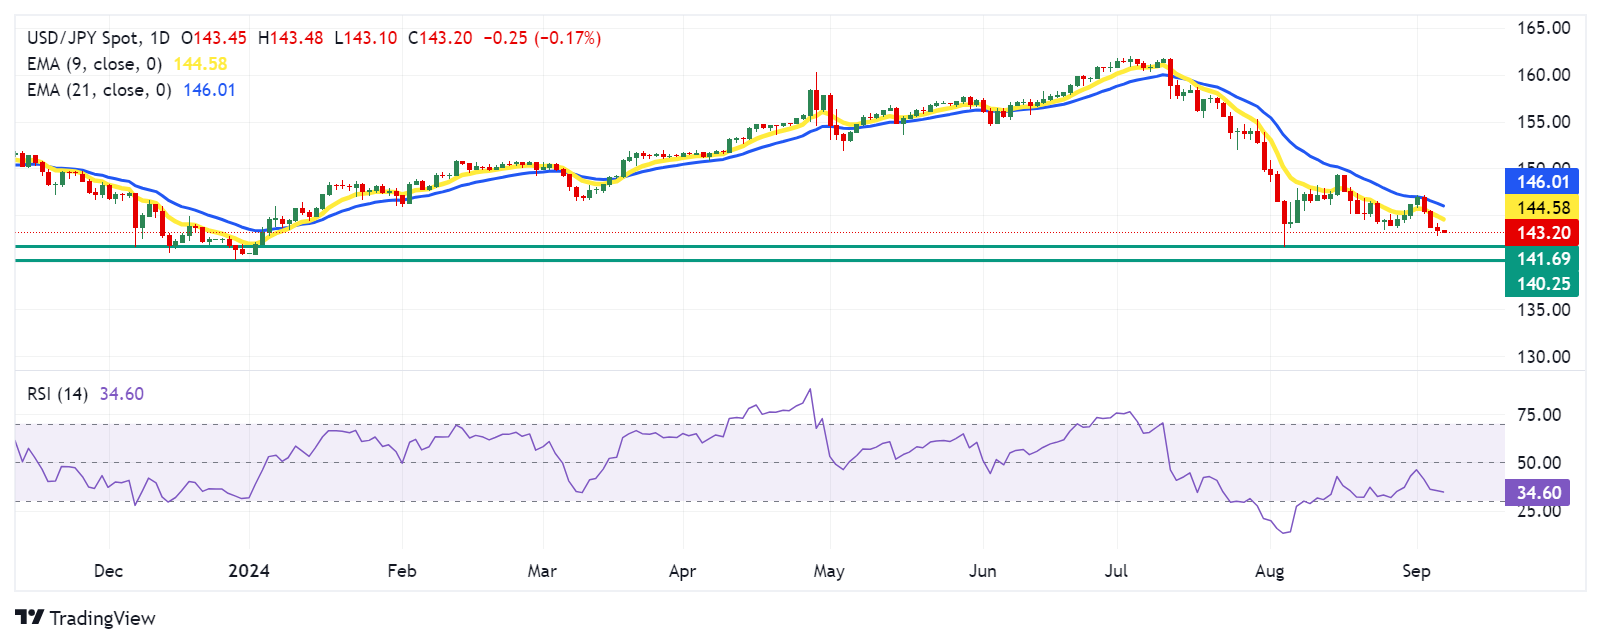Click the Aug label on time axis
The image size is (1601, 644).
(x=1269, y=571)
